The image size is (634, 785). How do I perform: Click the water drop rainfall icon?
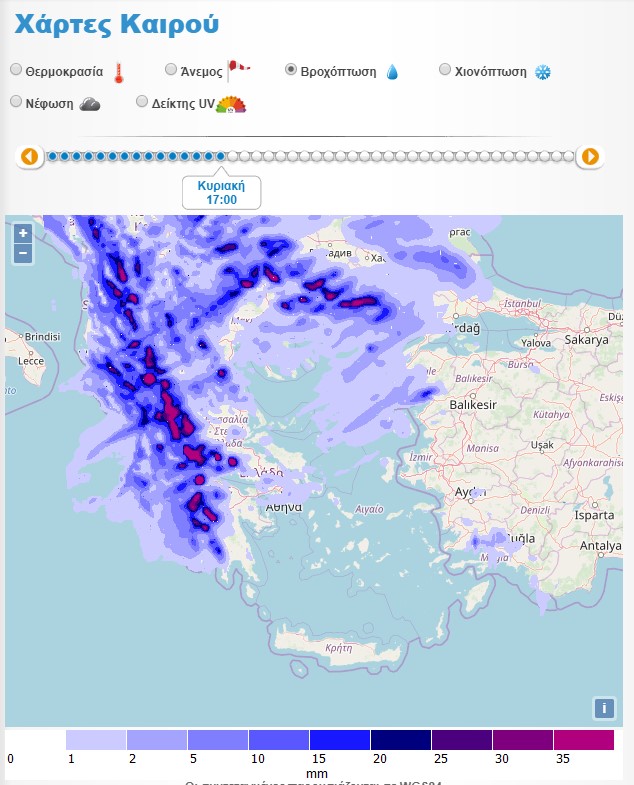pos(392,72)
